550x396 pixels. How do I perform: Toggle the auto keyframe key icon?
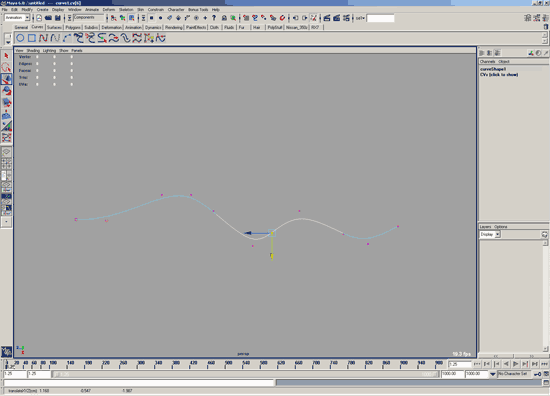point(537,374)
